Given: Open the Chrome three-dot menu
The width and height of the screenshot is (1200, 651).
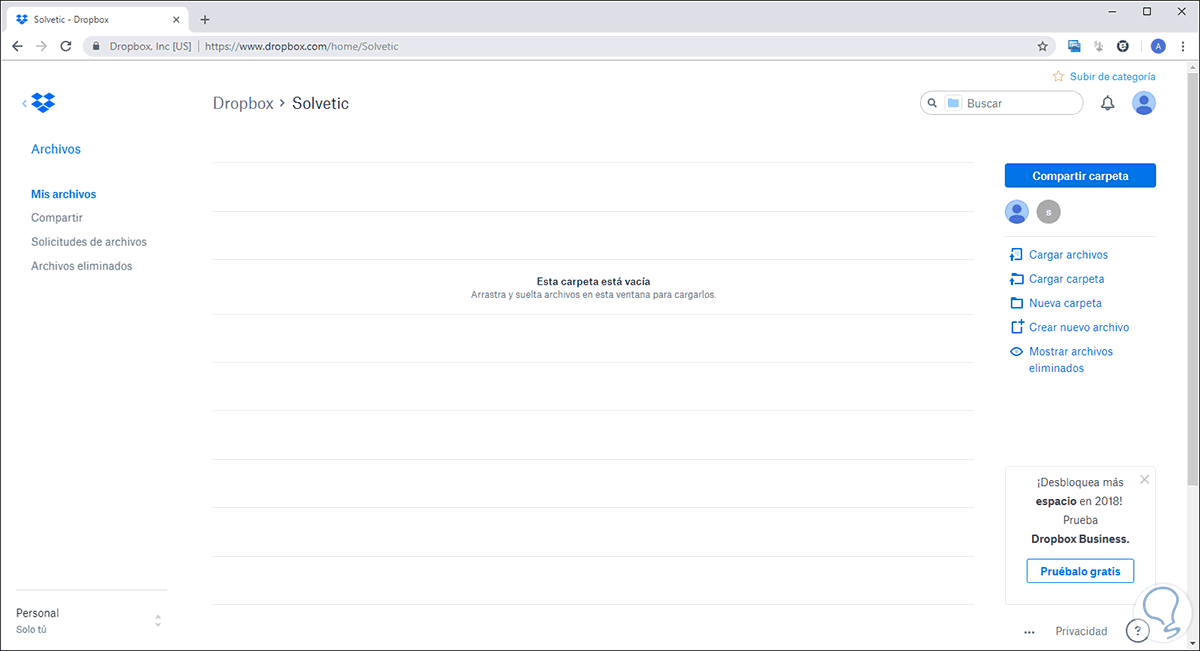Looking at the screenshot, I should [1183, 46].
